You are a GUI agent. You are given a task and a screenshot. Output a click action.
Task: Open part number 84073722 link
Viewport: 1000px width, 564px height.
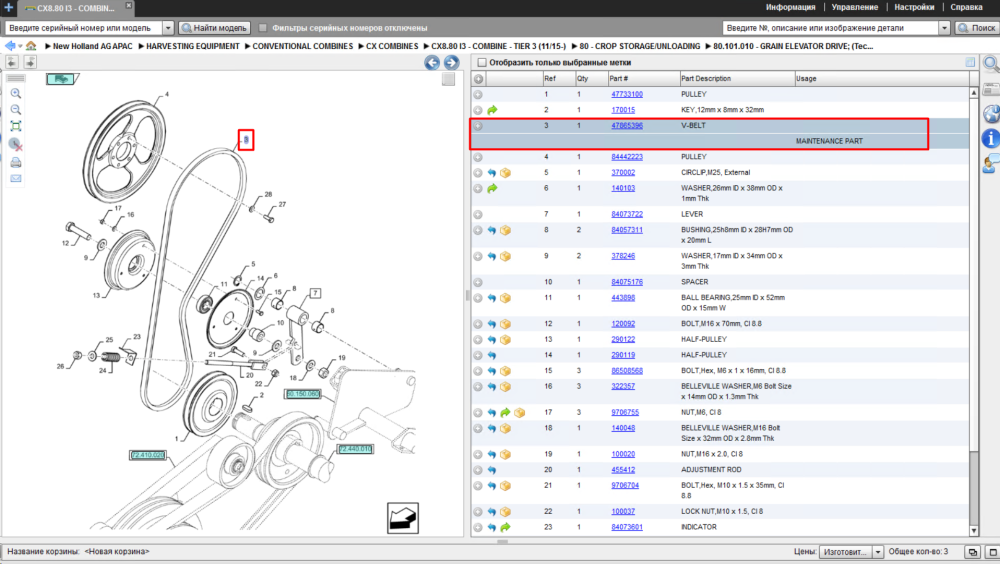pos(627,214)
